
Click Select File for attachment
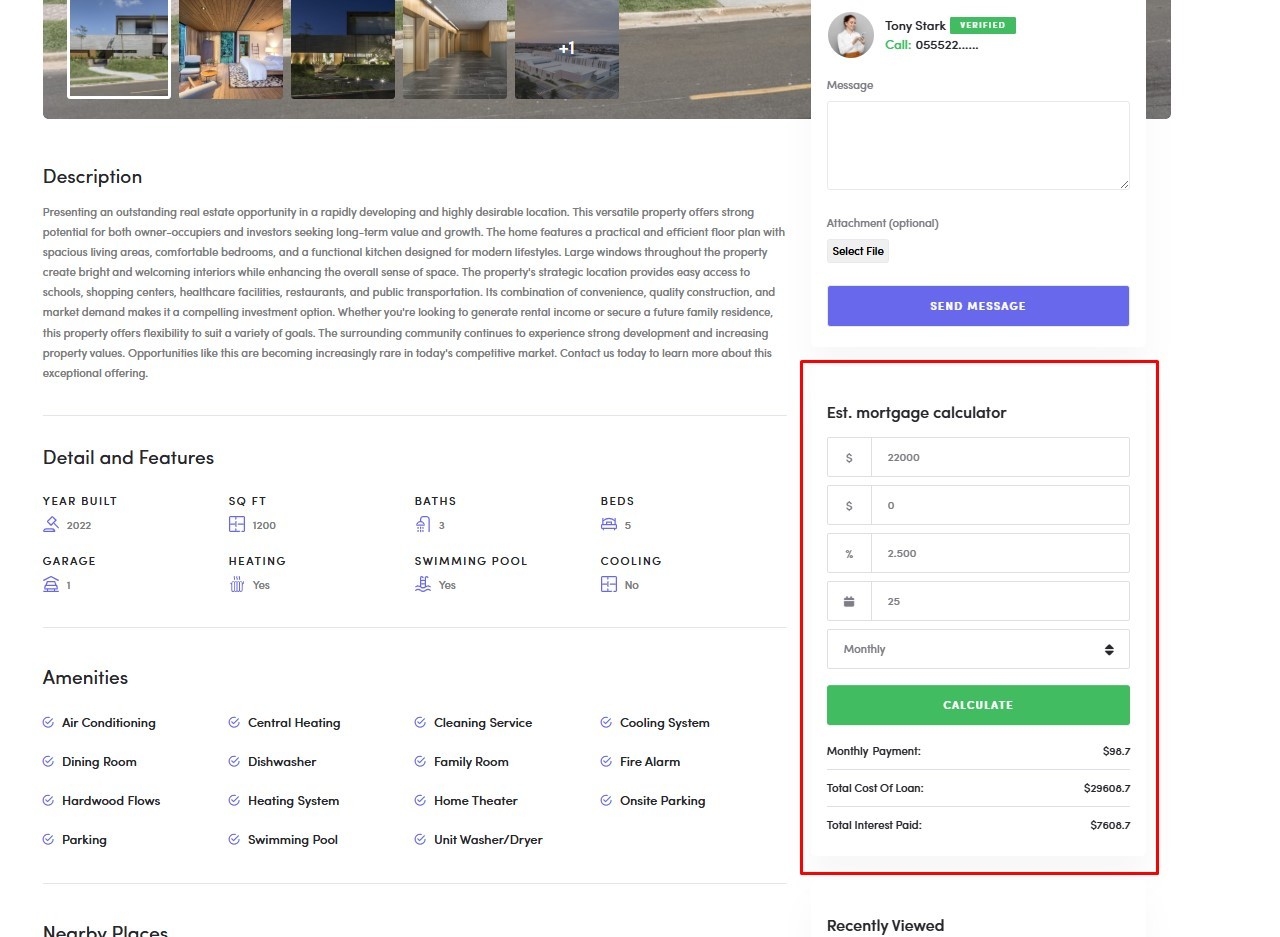[858, 251]
